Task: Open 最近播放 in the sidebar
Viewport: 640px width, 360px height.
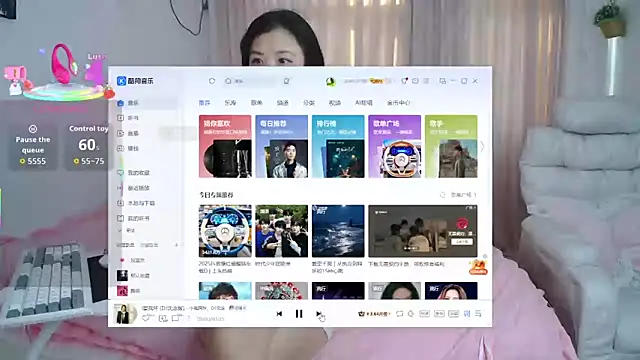Action: pos(147,188)
